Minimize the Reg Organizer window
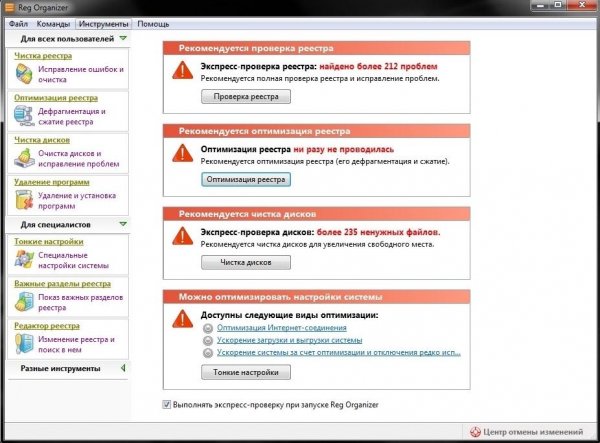600x443 pixels. (x=541, y=5)
